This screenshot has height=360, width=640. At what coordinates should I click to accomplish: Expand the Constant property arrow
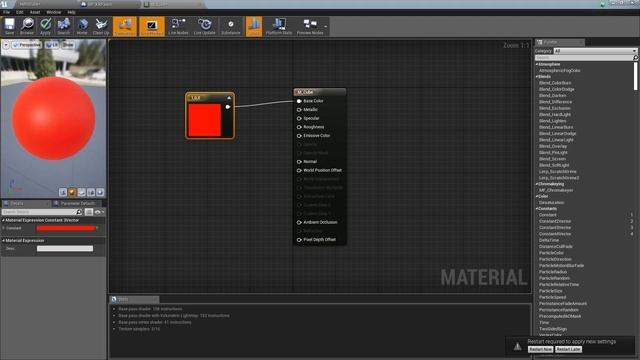coord(4,228)
